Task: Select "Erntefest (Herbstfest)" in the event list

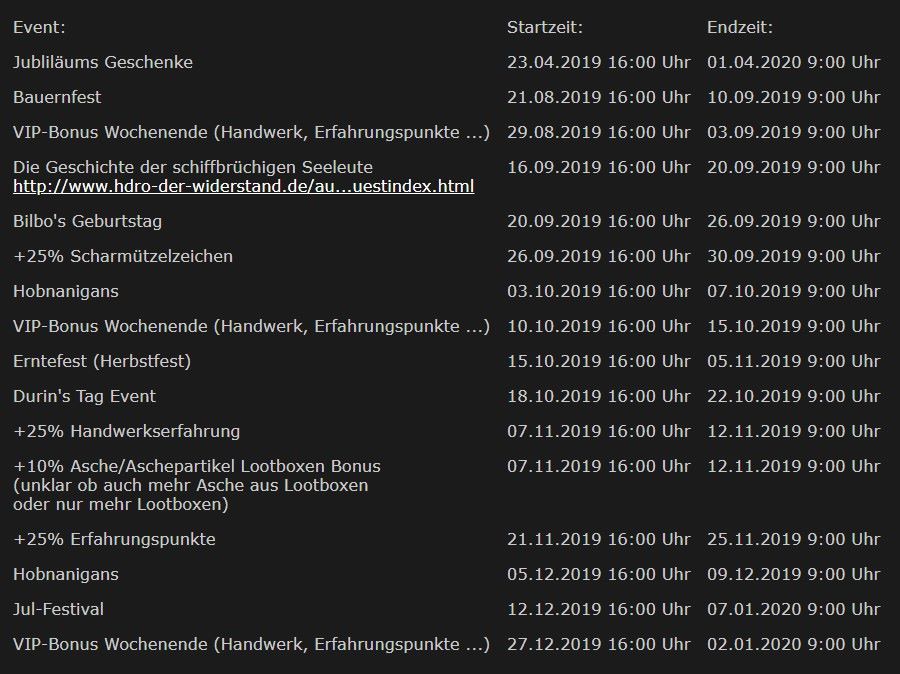Action: 102,361
